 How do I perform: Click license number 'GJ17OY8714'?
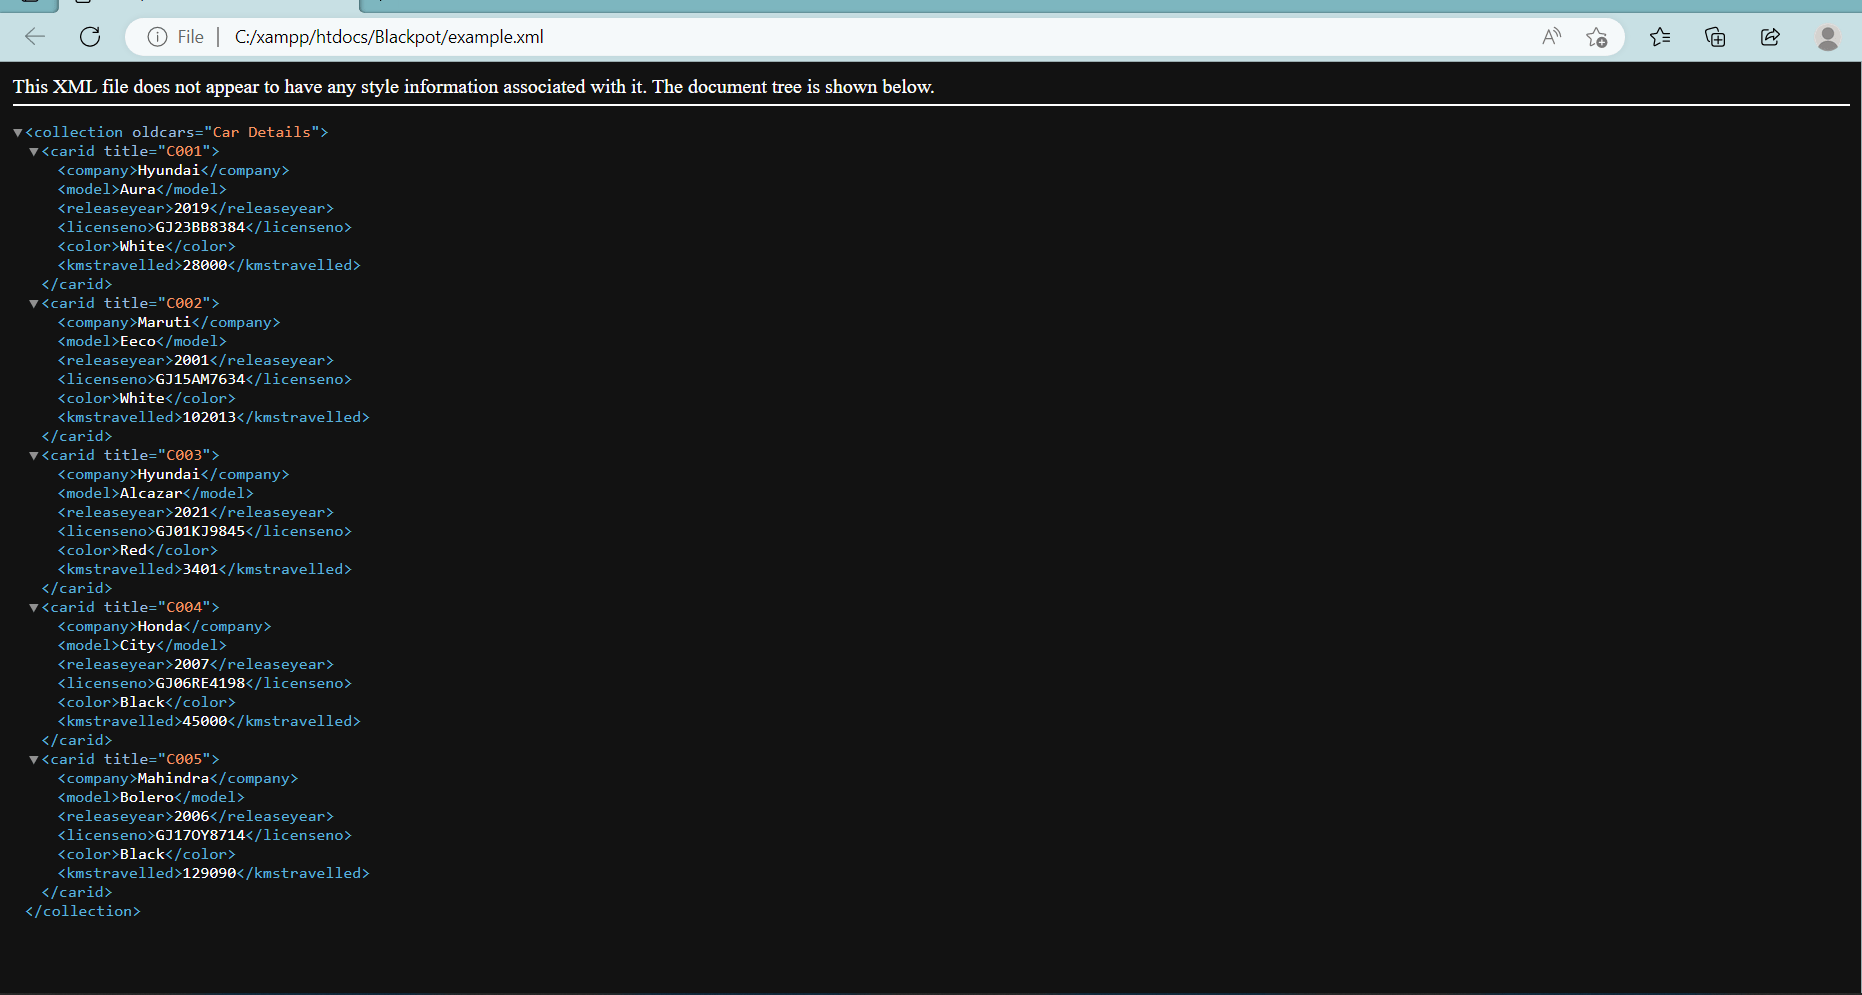(x=200, y=835)
